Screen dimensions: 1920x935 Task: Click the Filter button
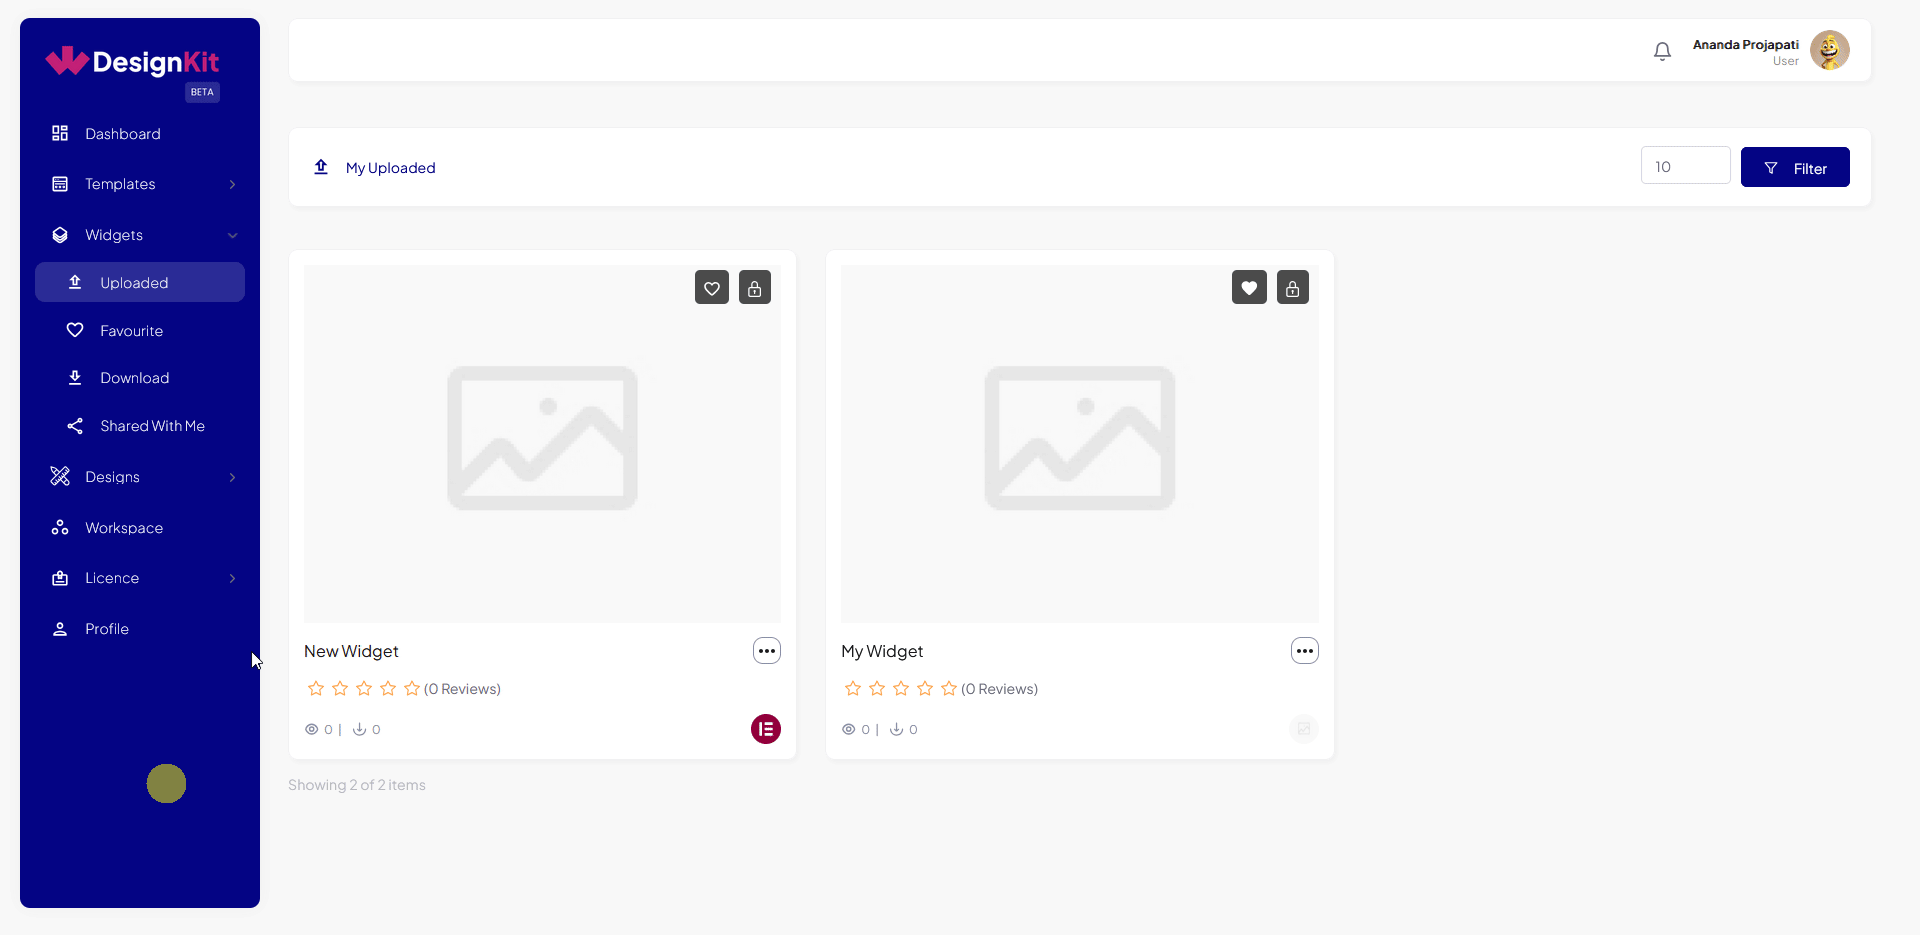pos(1794,167)
